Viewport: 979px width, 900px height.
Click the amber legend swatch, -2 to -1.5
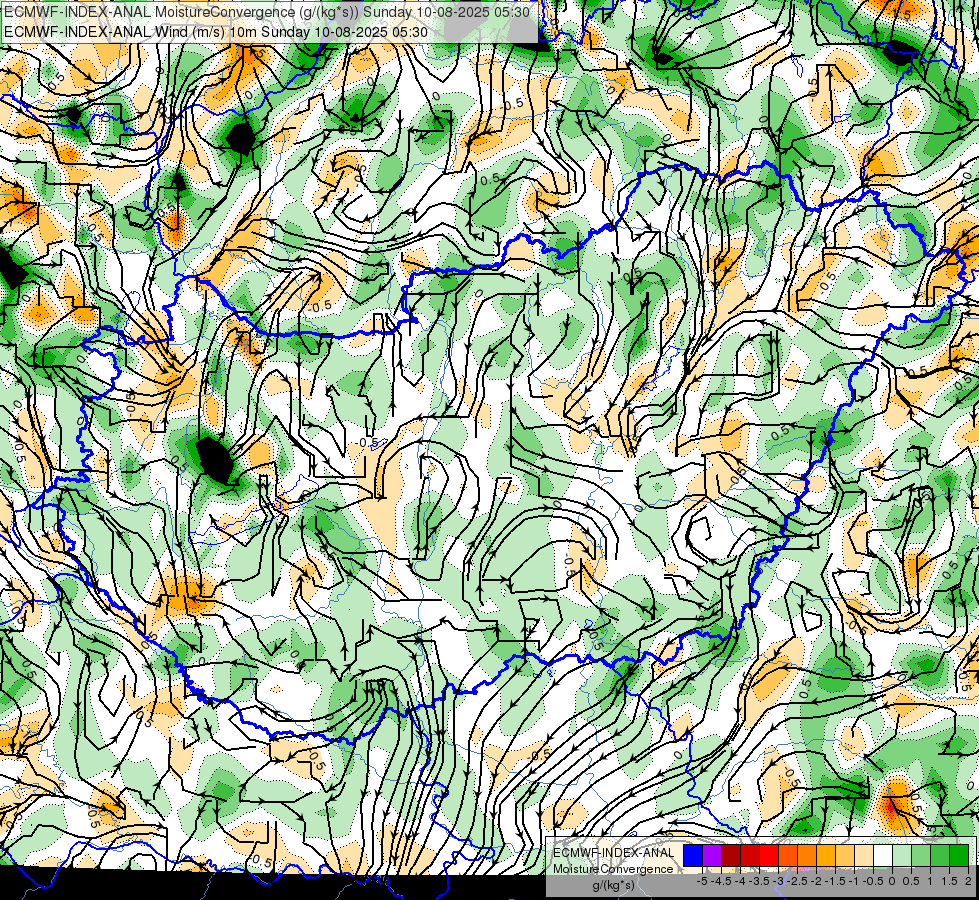(x=826, y=856)
